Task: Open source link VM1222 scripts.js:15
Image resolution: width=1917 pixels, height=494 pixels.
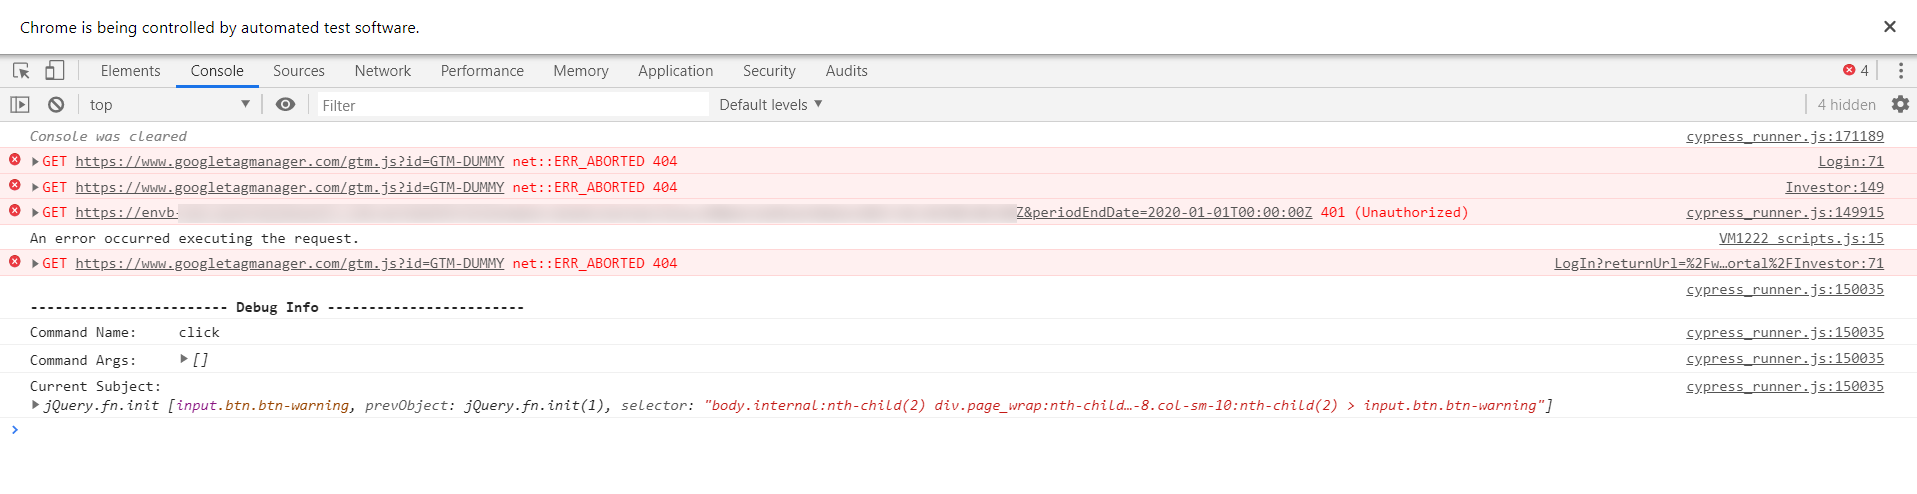Action: click(1801, 239)
